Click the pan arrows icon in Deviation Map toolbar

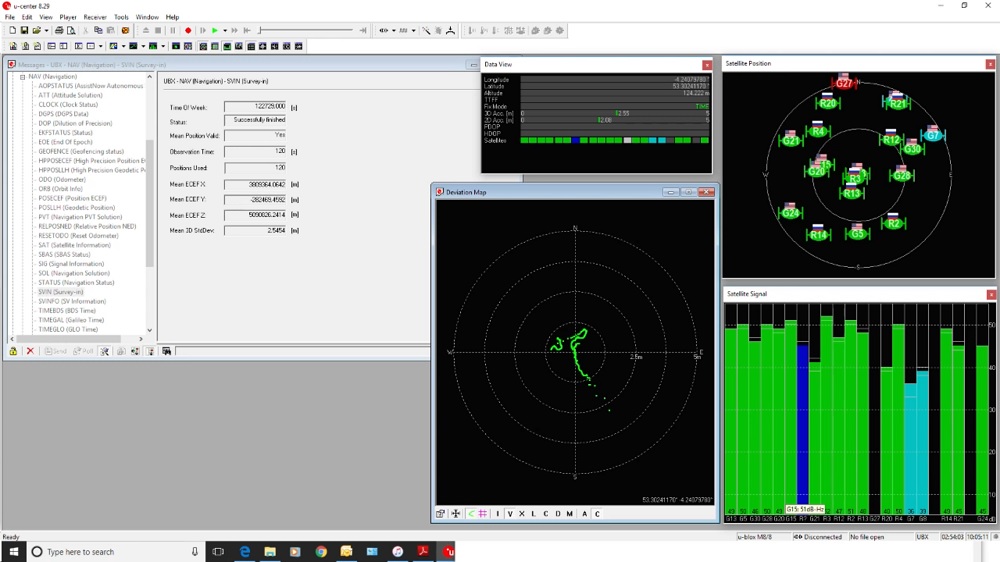point(455,514)
